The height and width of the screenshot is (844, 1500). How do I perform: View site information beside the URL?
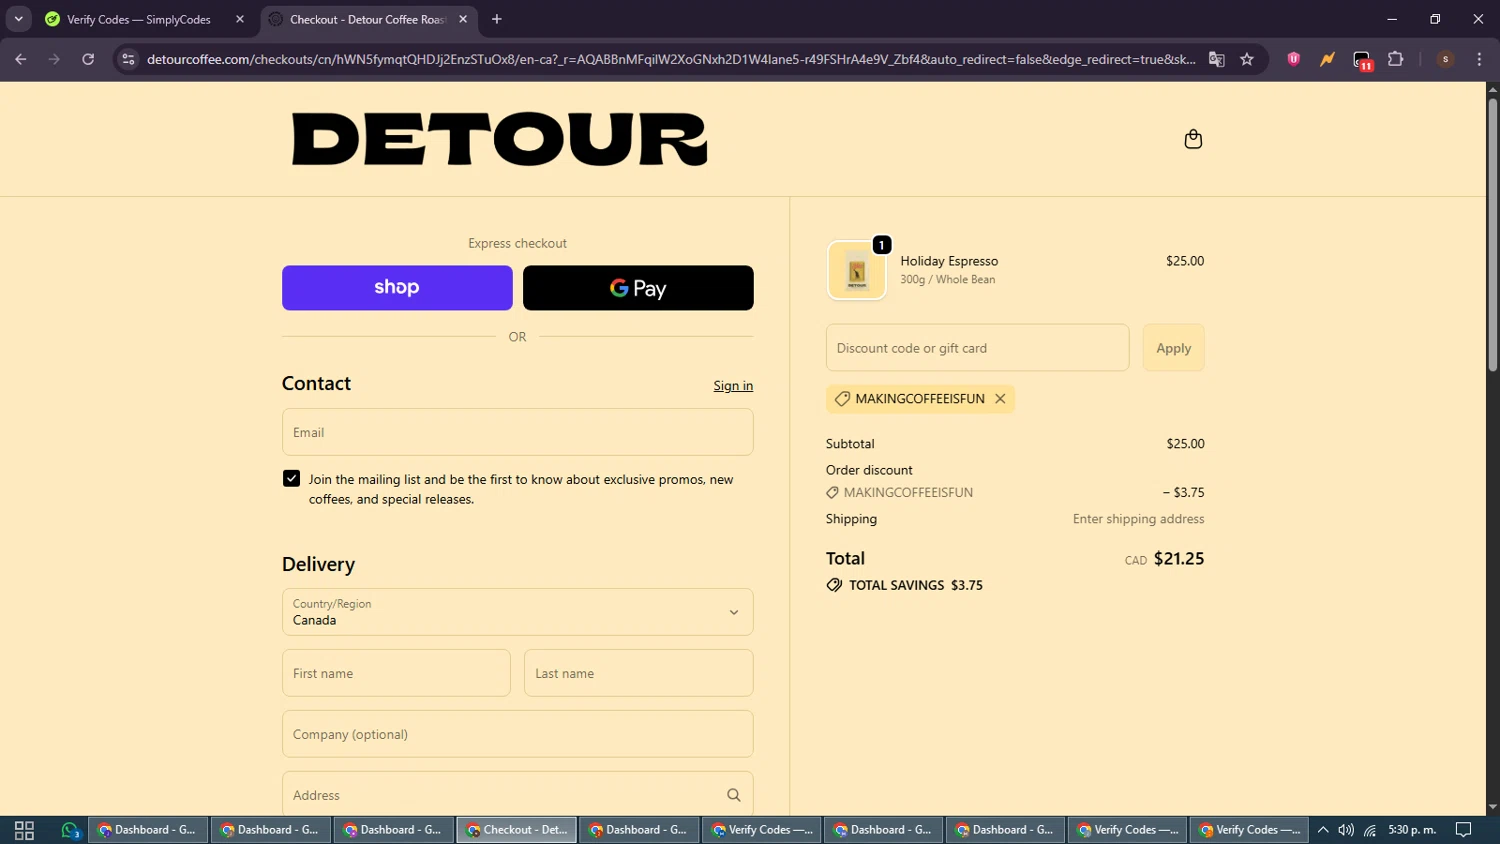click(x=128, y=59)
